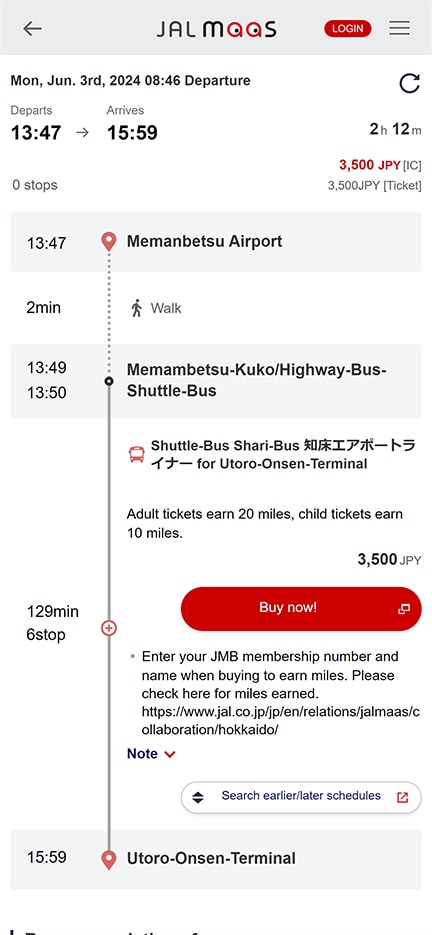Open the hamburger menu
The image size is (432, 935).
point(399,28)
